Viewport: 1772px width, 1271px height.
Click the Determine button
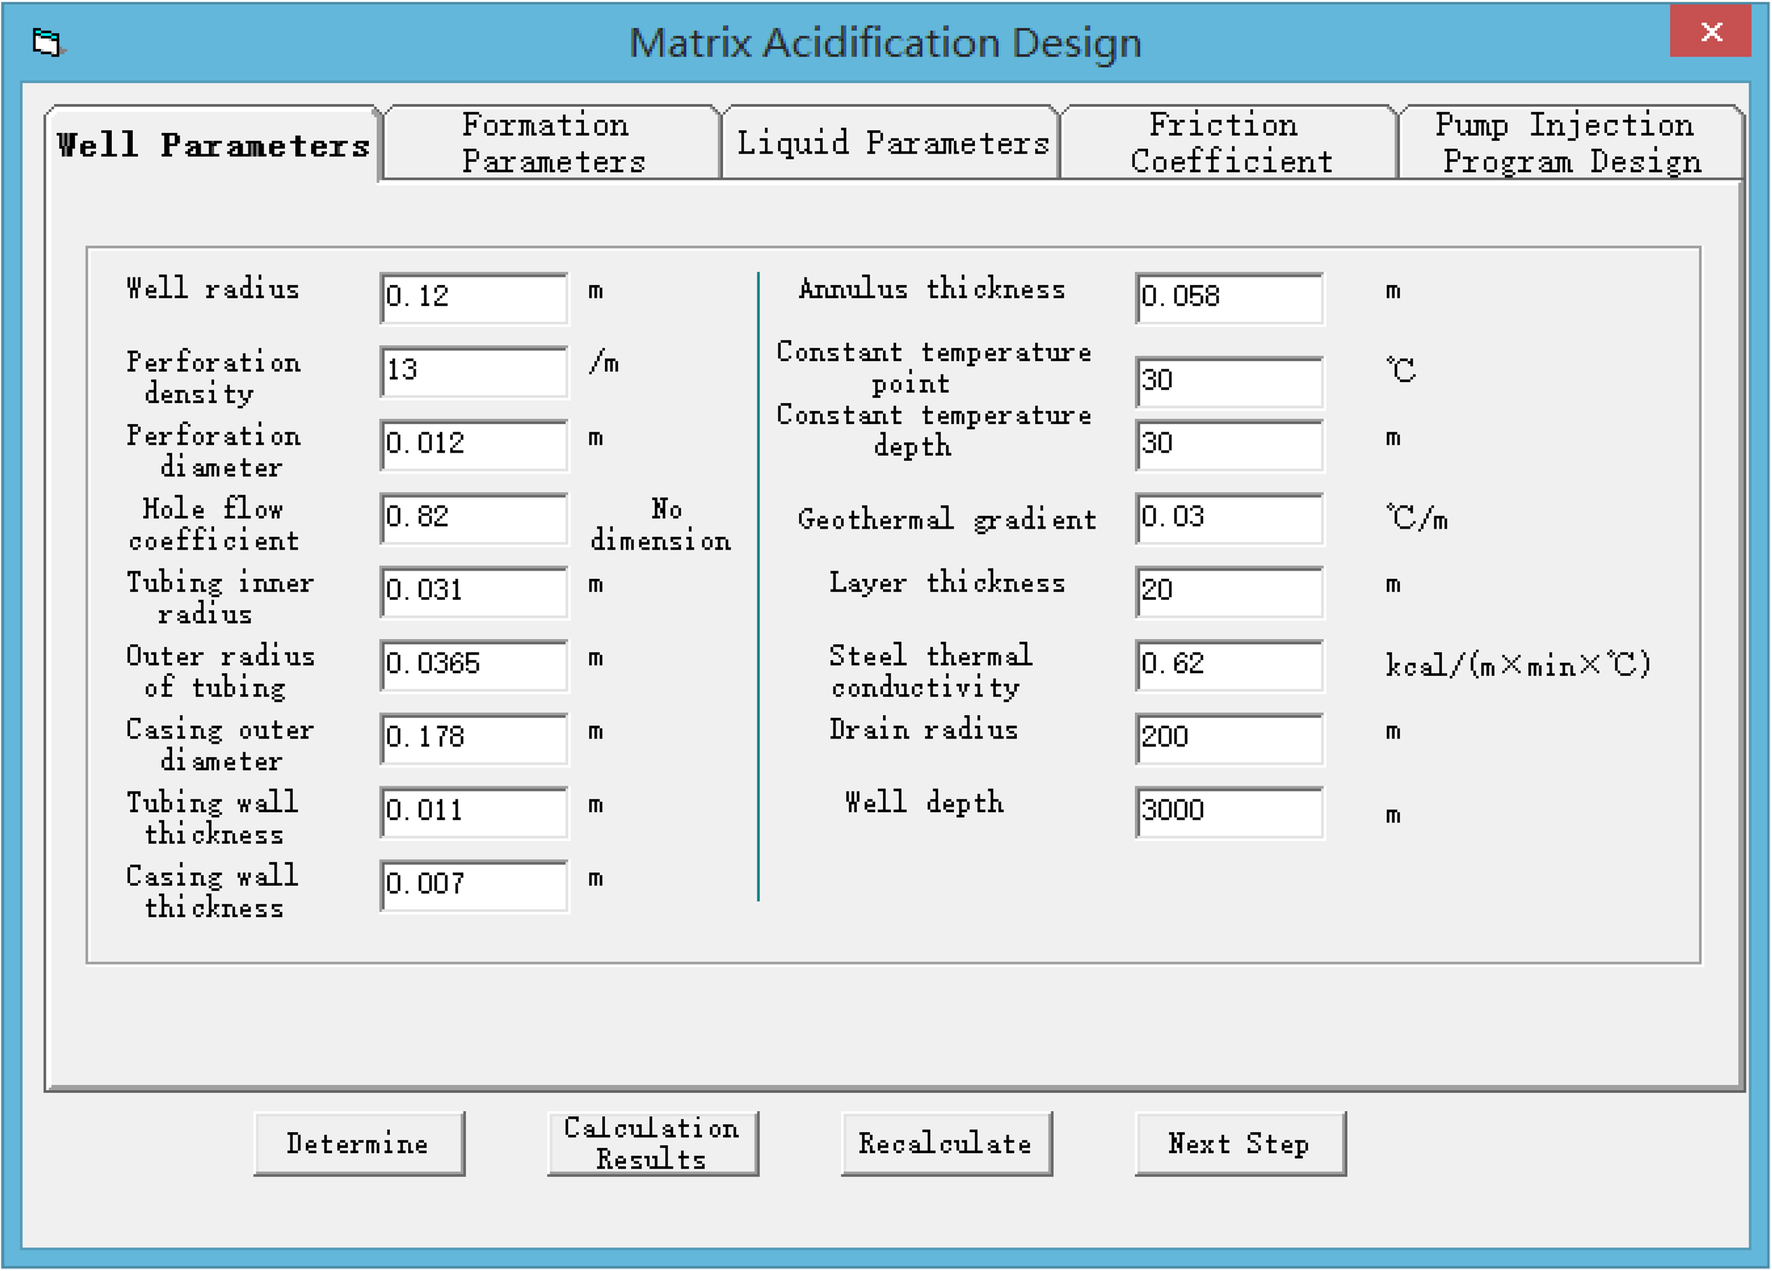click(x=359, y=1143)
